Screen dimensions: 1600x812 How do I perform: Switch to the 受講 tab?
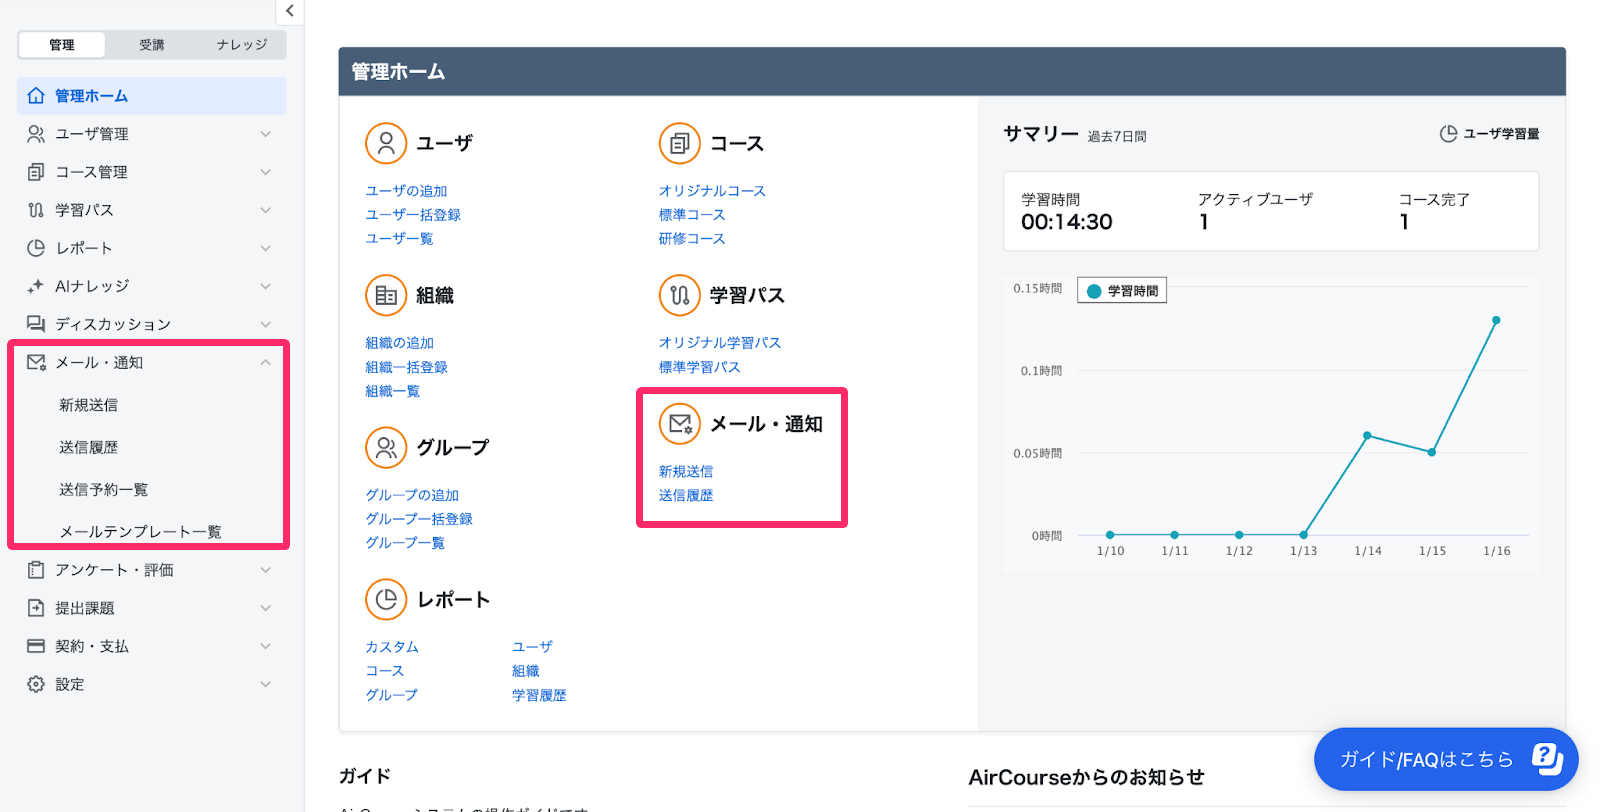[x=152, y=45]
